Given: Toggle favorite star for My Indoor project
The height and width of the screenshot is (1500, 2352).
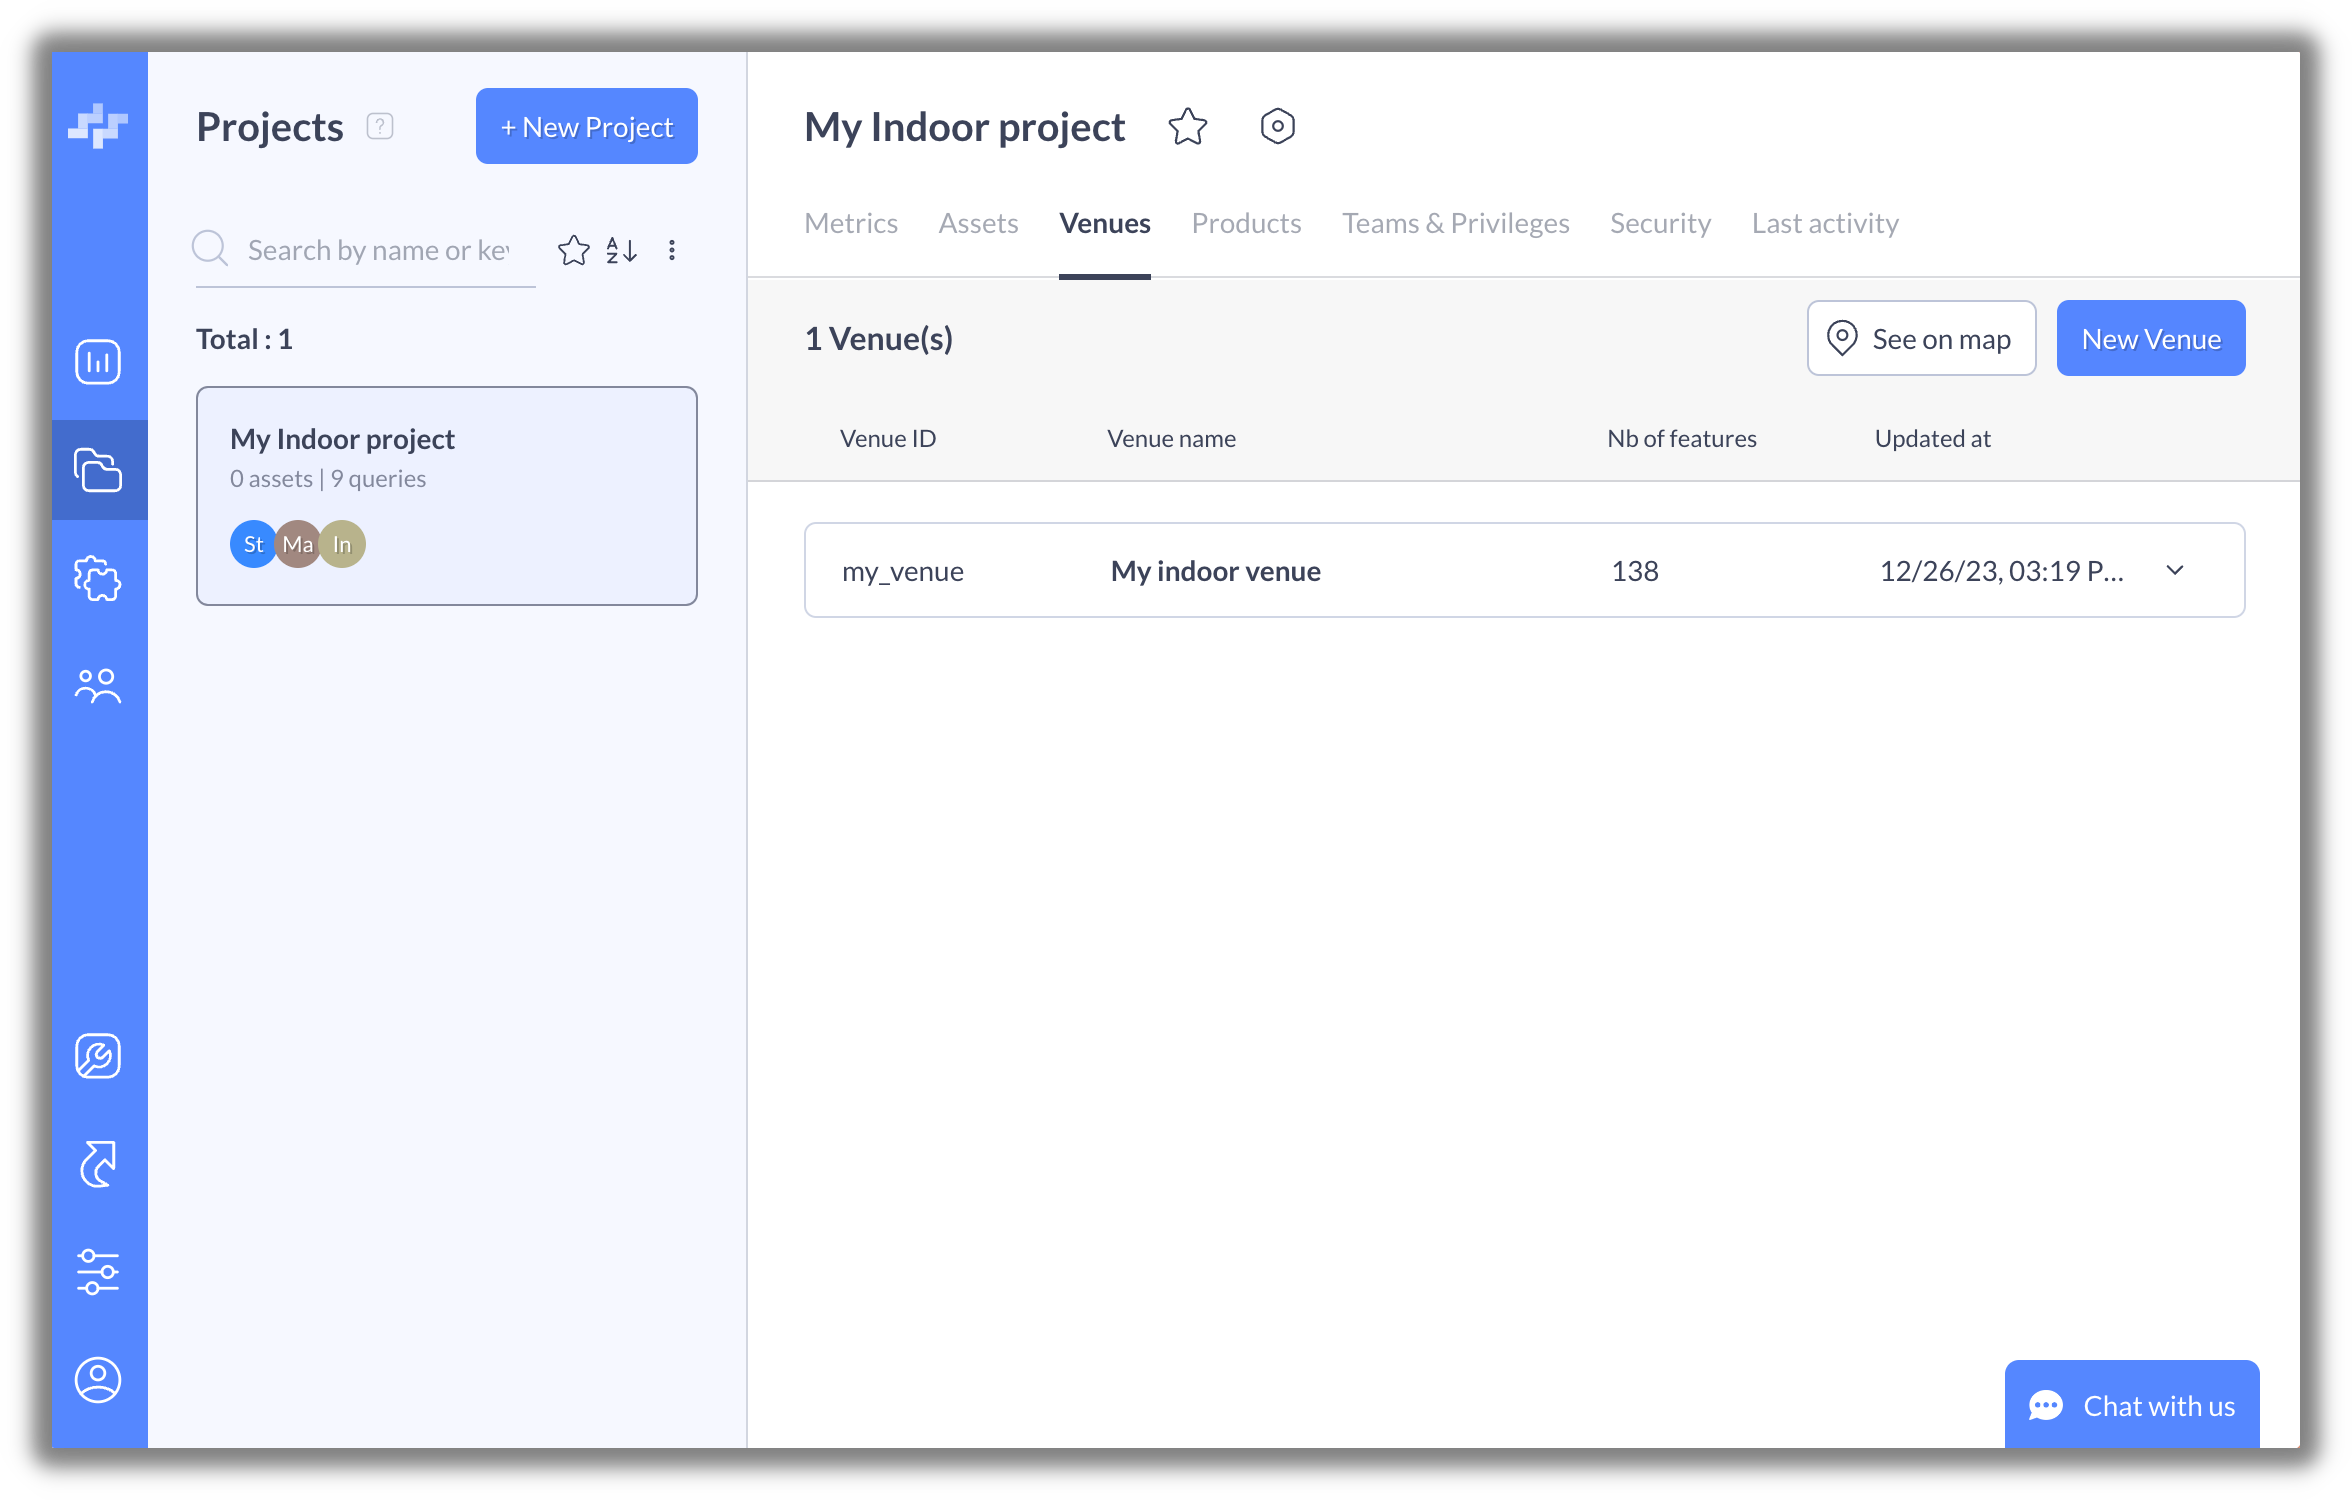Looking at the screenshot, I should (x=1187, y=127).
